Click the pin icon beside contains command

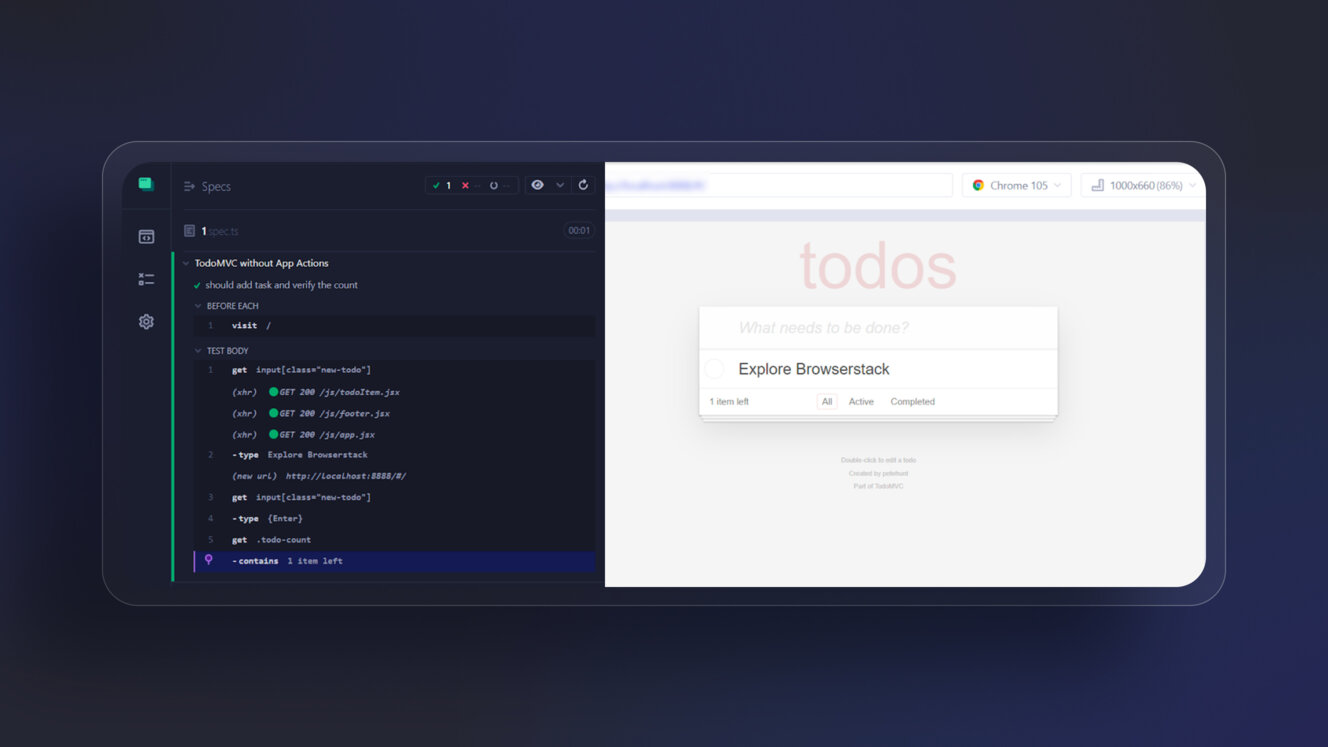(x=209, y=560)
